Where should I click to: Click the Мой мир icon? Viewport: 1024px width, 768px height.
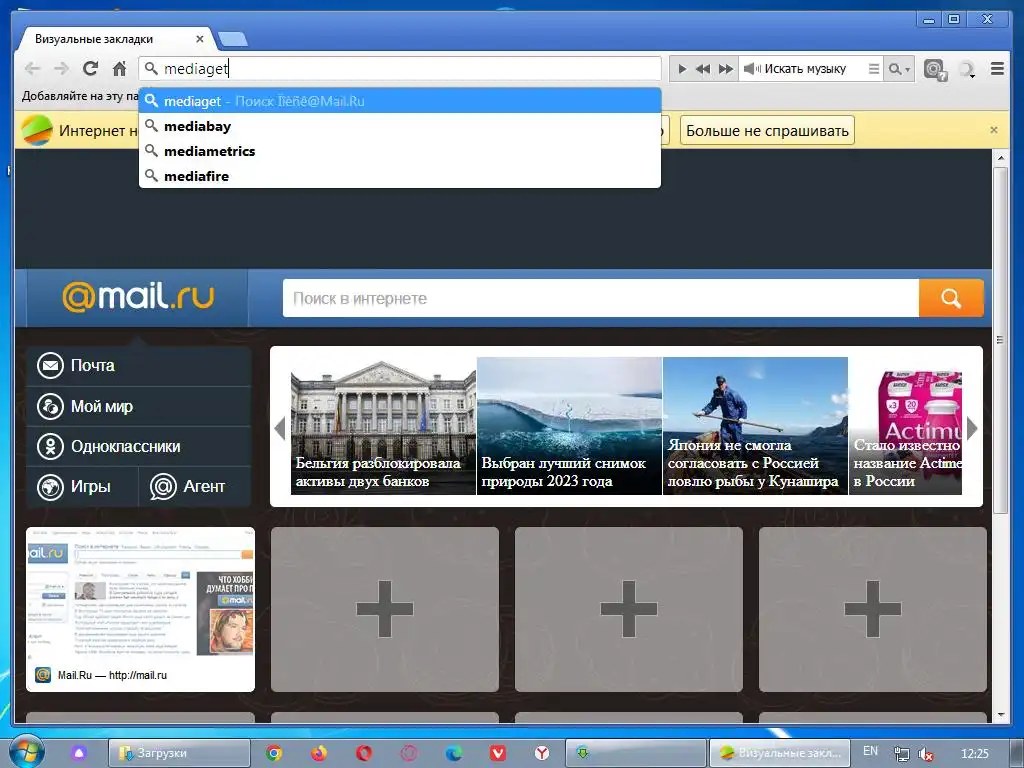[50, 406]
